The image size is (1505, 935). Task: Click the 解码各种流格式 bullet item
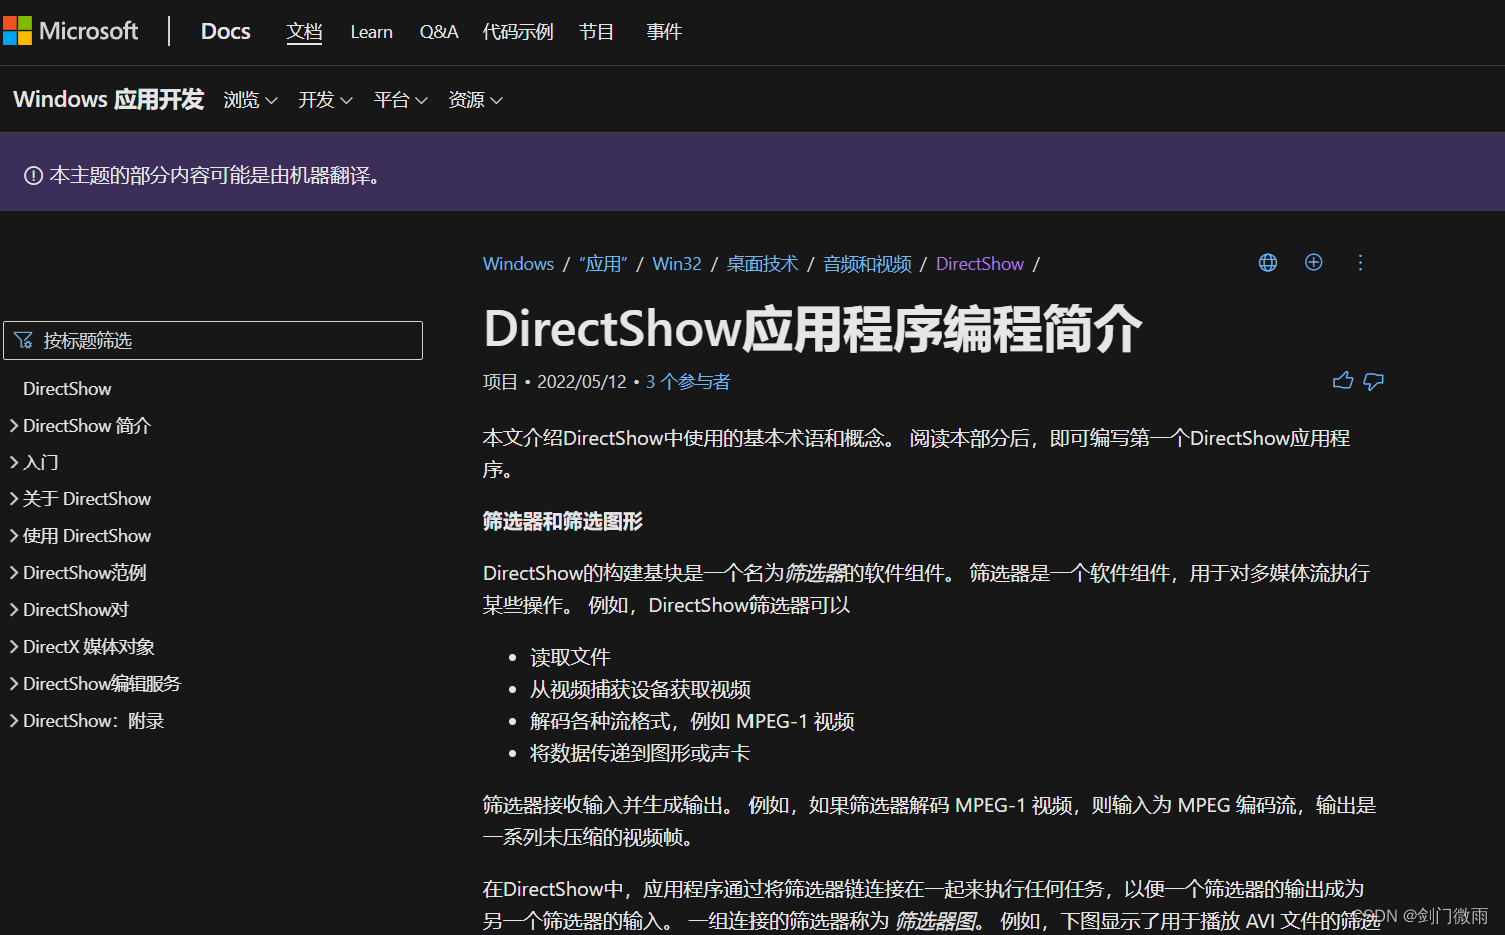coord(692,721)
